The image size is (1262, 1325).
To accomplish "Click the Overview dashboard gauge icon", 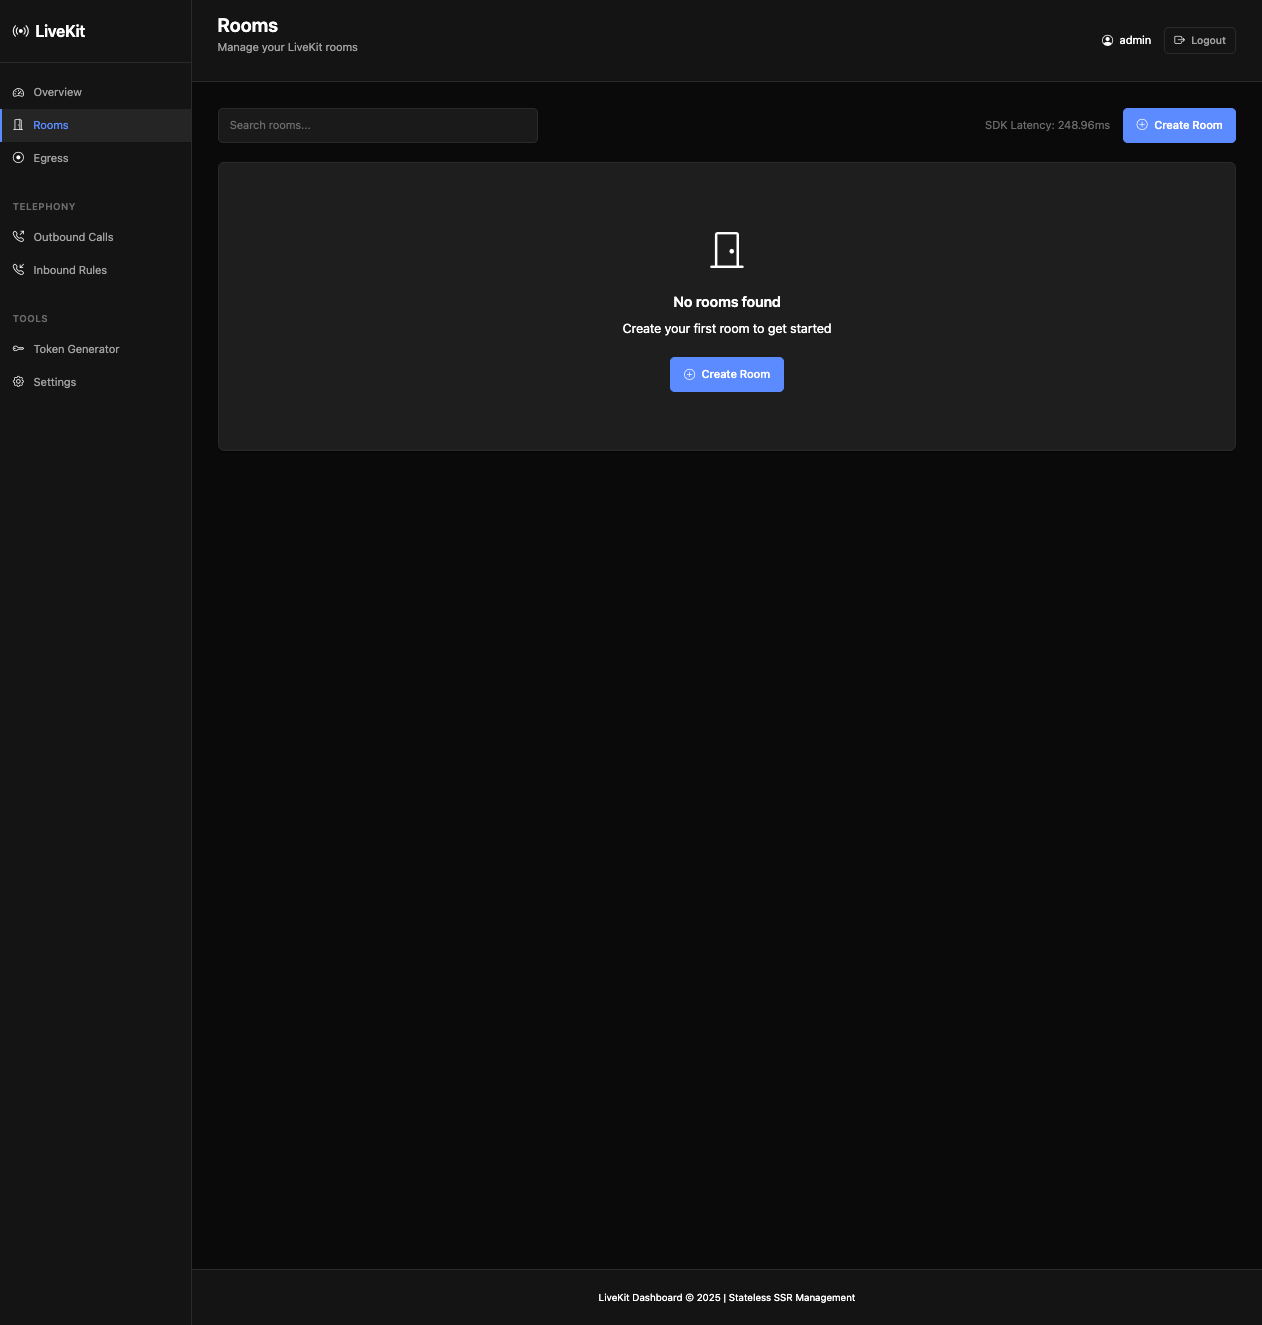I will point(18,92).
